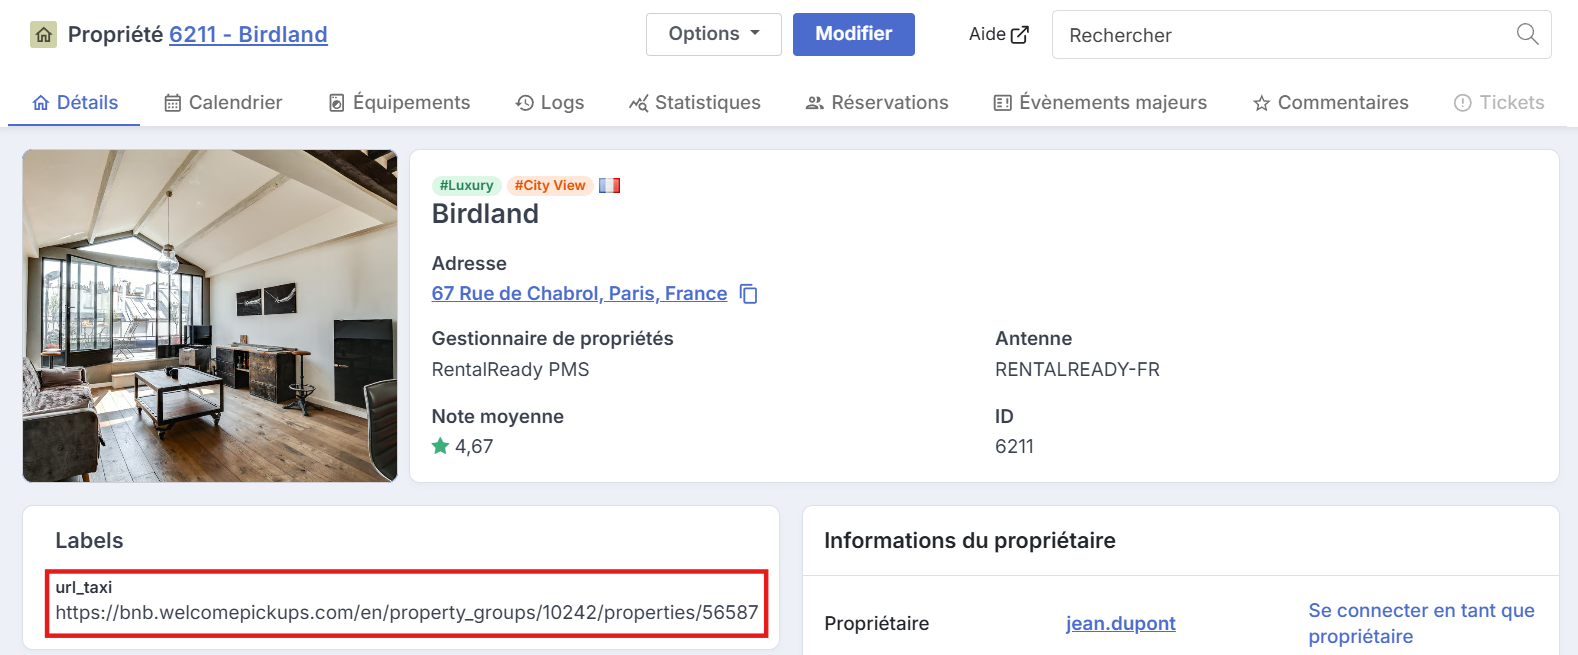This screenshot has height=655, width=1578.
Task: Click the green star rating icon
Action: pyautogui.click(x=440, y=446)
